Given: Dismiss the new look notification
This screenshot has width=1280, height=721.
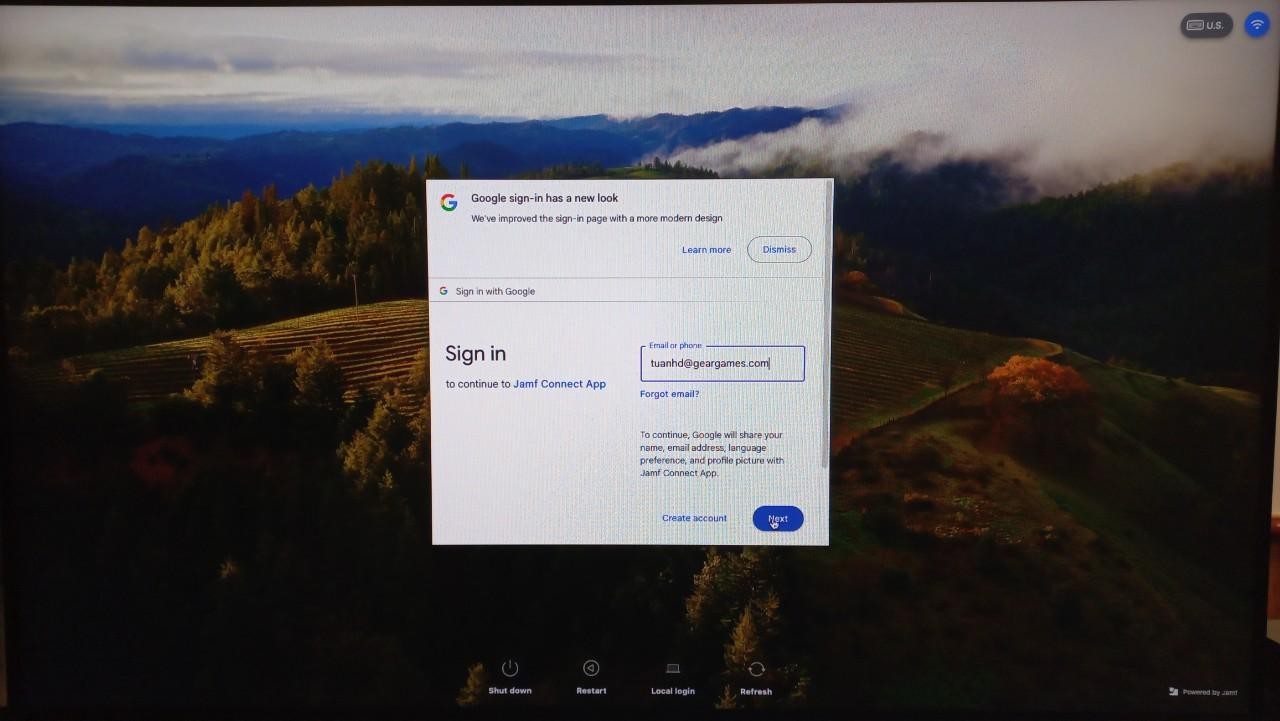Looking at the screenshot, I should 779,249.
